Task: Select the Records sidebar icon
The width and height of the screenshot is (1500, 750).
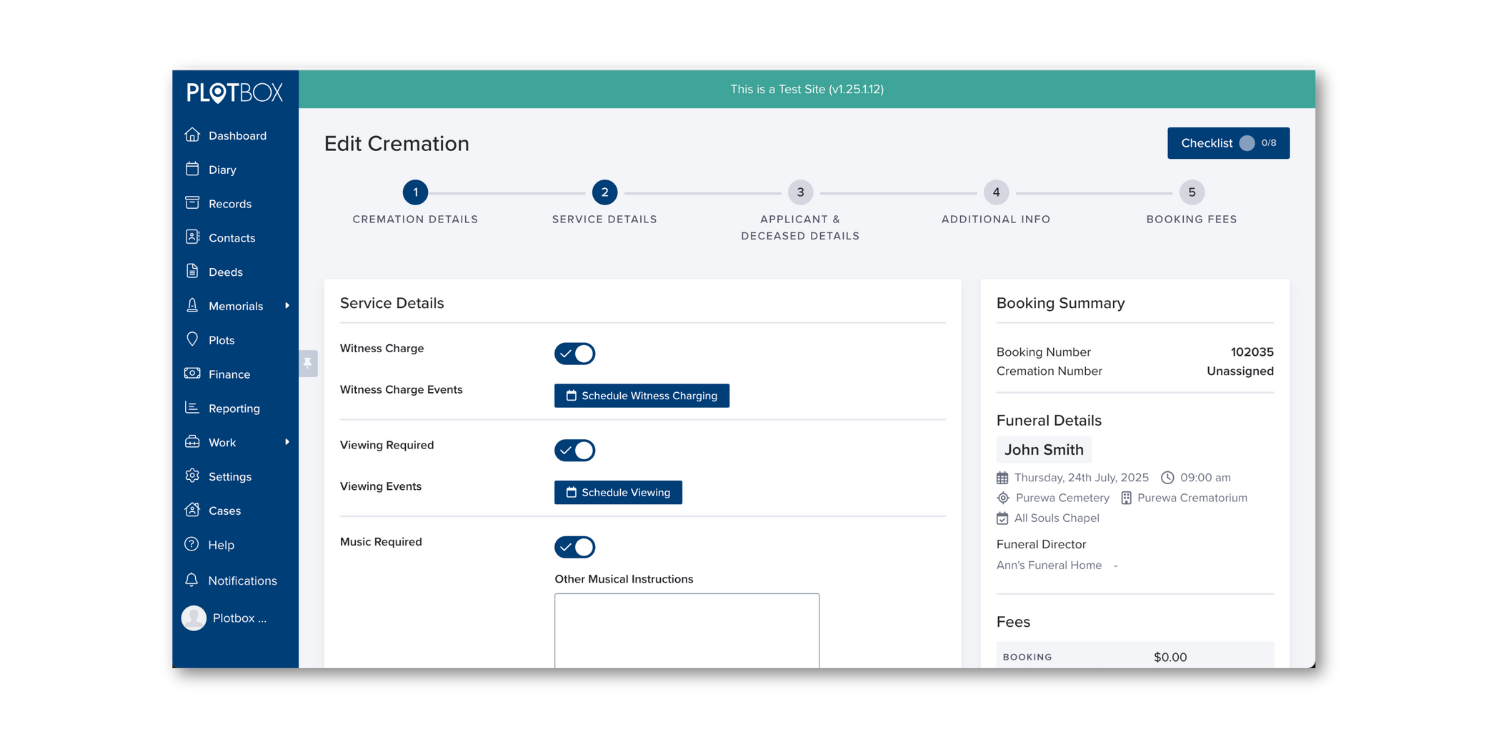Action: [194, 203]
